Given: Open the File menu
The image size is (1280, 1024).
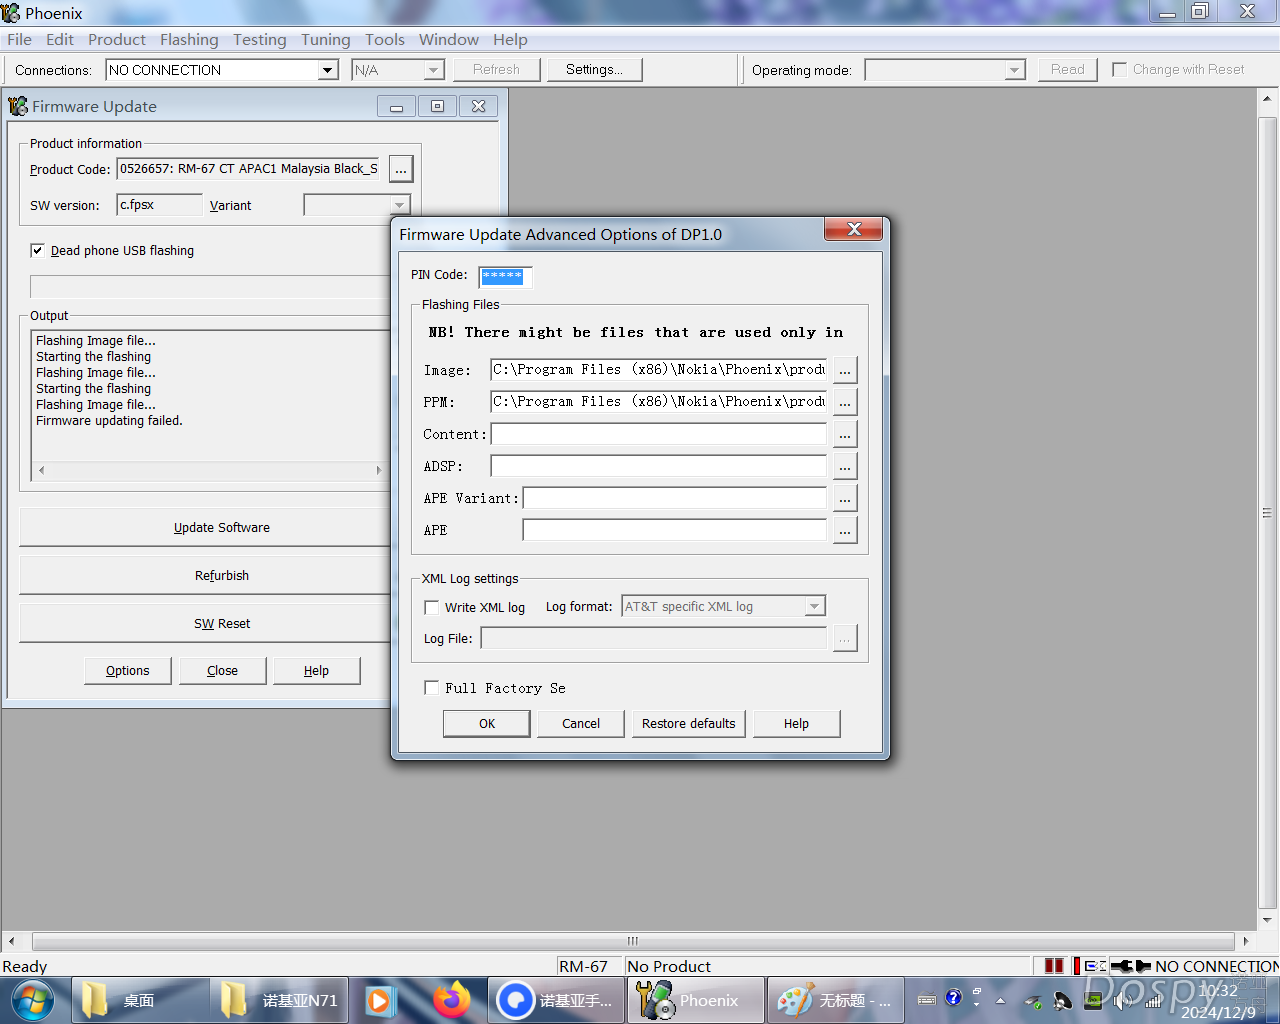Looking at the screenshot, I should [19, 40].
